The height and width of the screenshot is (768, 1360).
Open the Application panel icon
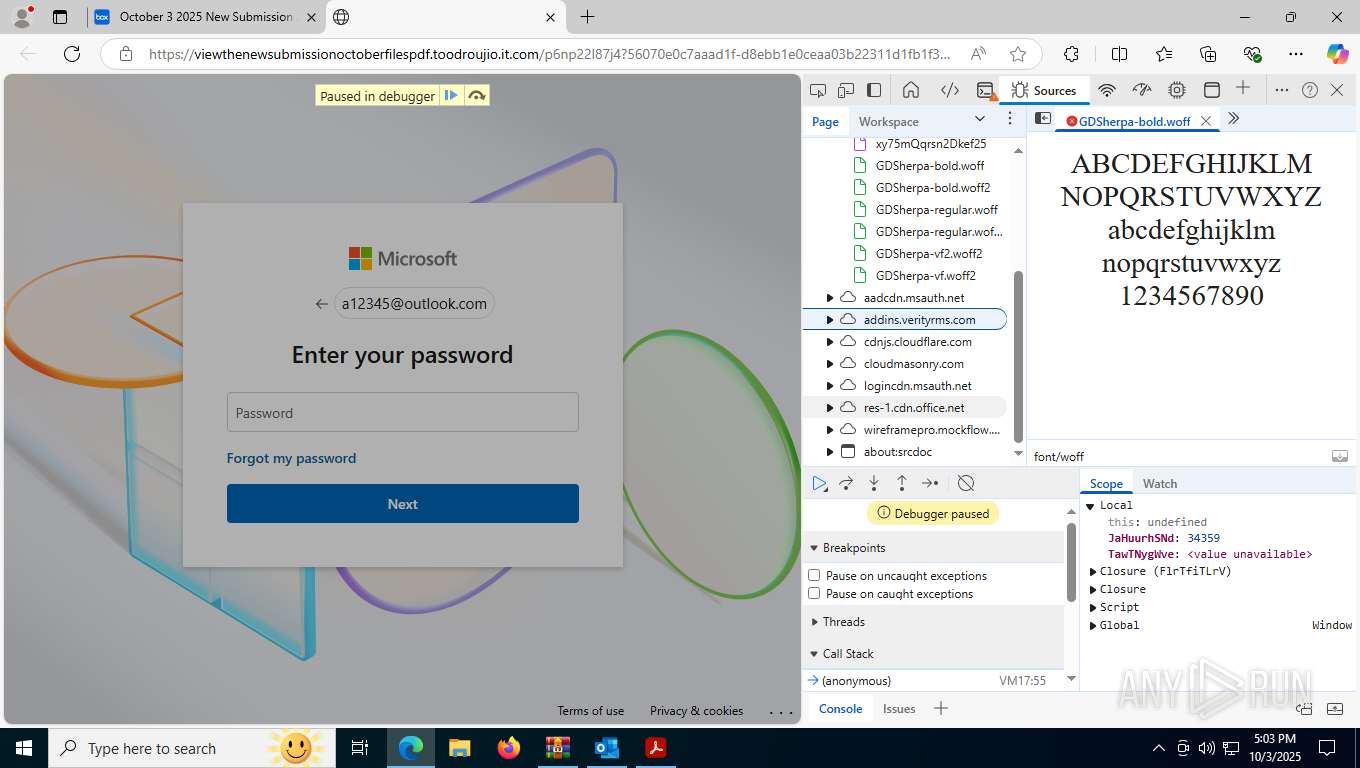1212,90
